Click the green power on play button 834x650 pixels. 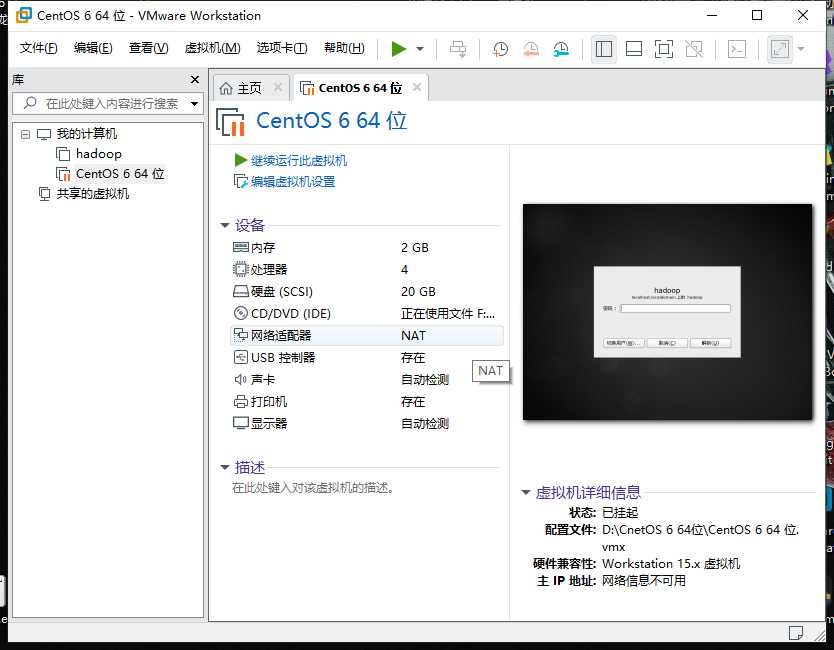pyautogui.click(x=398, y=49)
